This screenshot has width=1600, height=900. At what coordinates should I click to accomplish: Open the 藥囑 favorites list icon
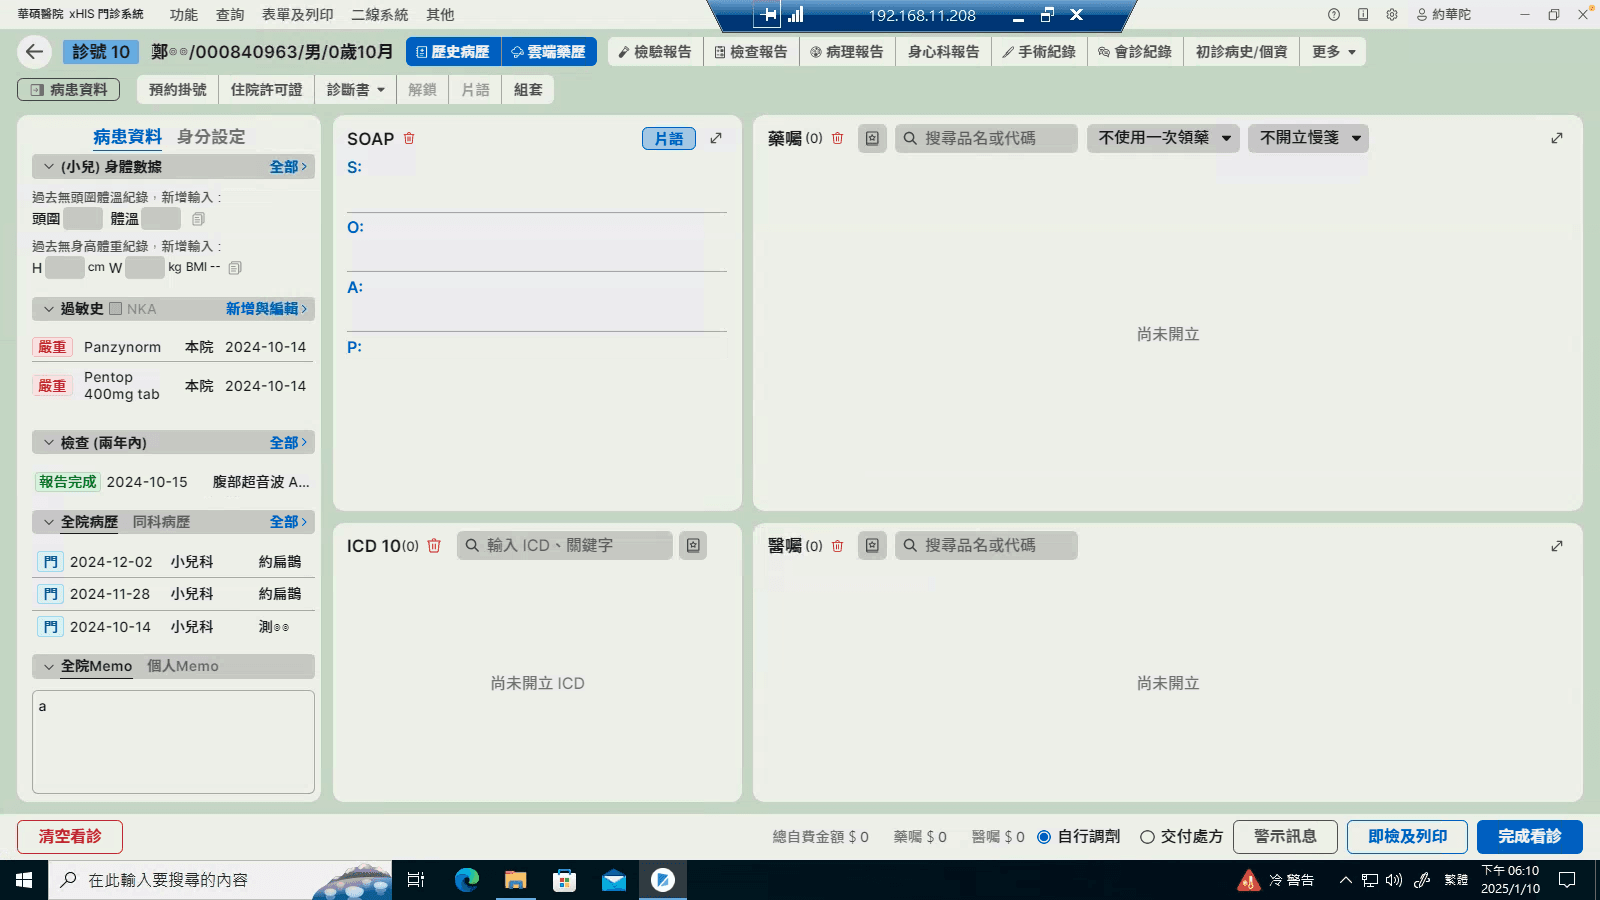(872, 138)
